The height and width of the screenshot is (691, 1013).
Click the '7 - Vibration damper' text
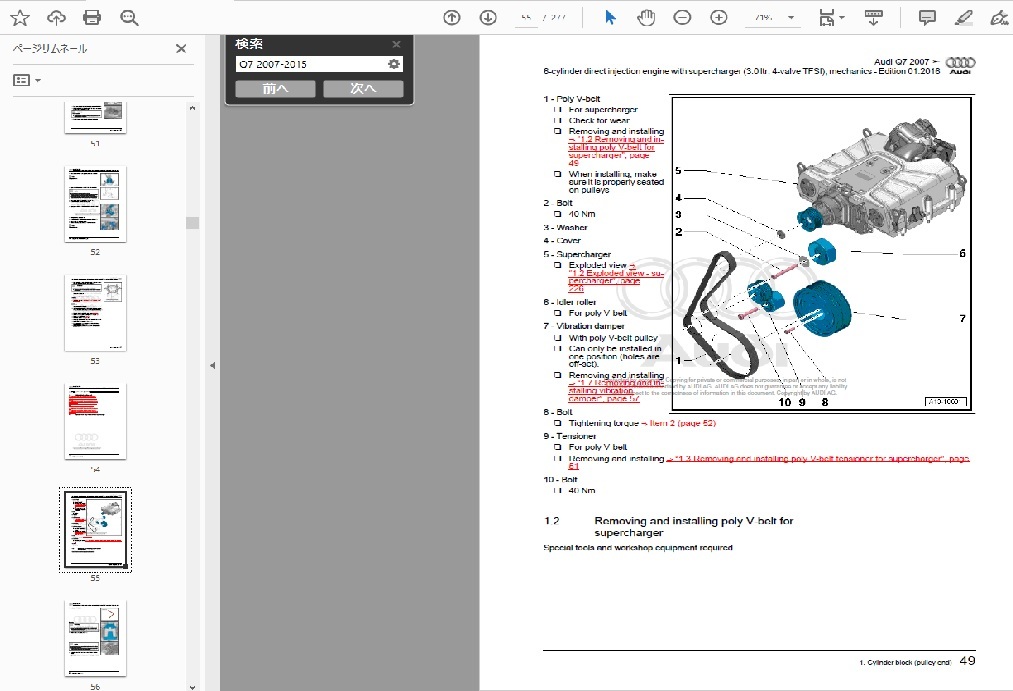click(584, 326)
